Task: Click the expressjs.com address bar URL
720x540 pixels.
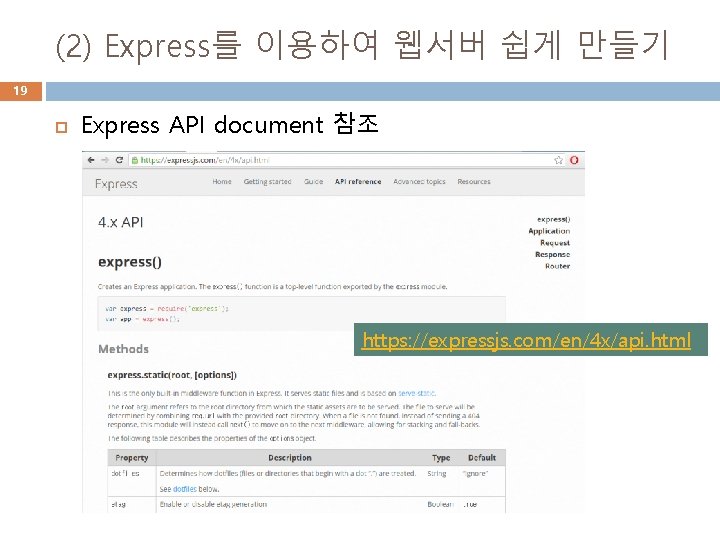Action: click(x=205, y=160)
